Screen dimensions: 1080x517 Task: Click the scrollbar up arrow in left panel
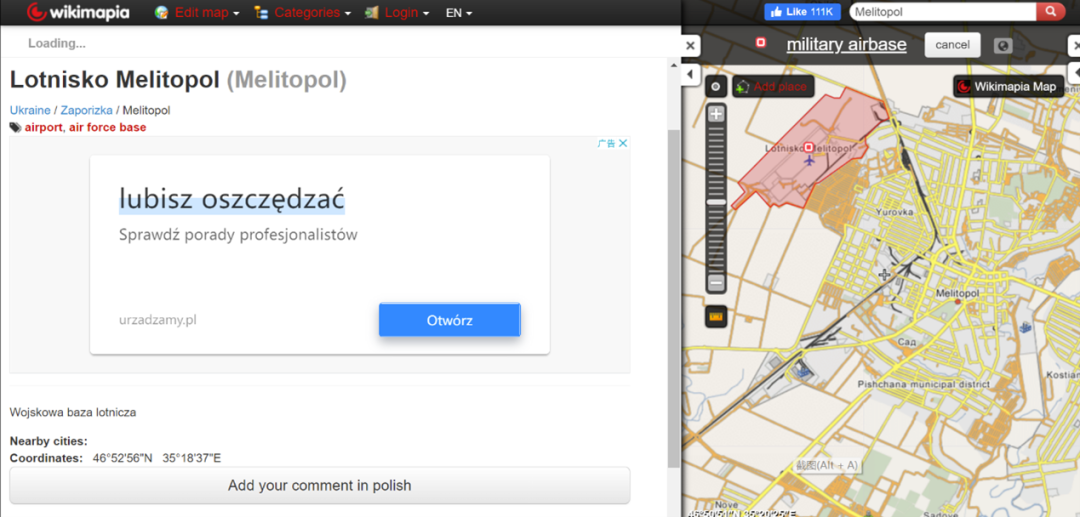coord(674,63)
